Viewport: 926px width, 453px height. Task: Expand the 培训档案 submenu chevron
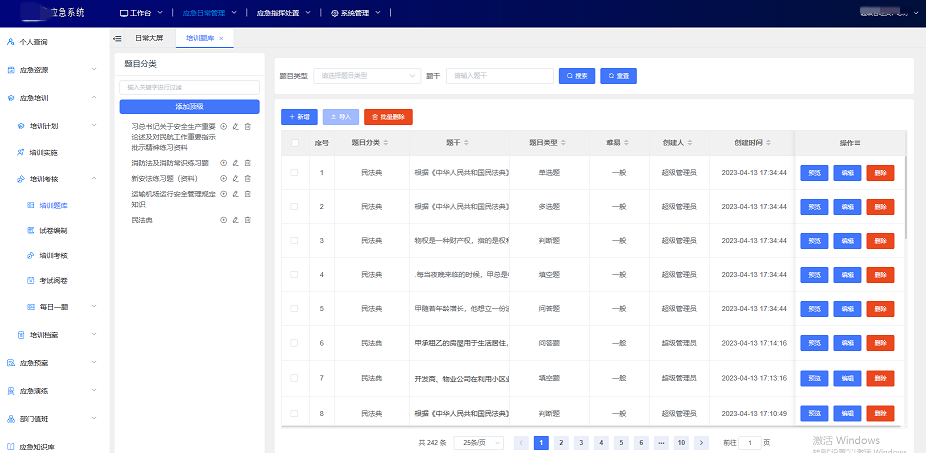point(94,335)
